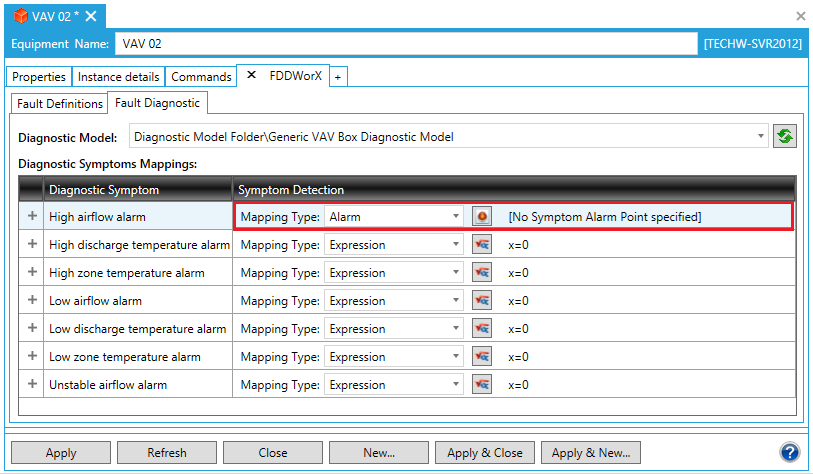Open Mapping Type dropdown for High airflow alarm
The height and width of the screenshot is (474, 813).
394,216
